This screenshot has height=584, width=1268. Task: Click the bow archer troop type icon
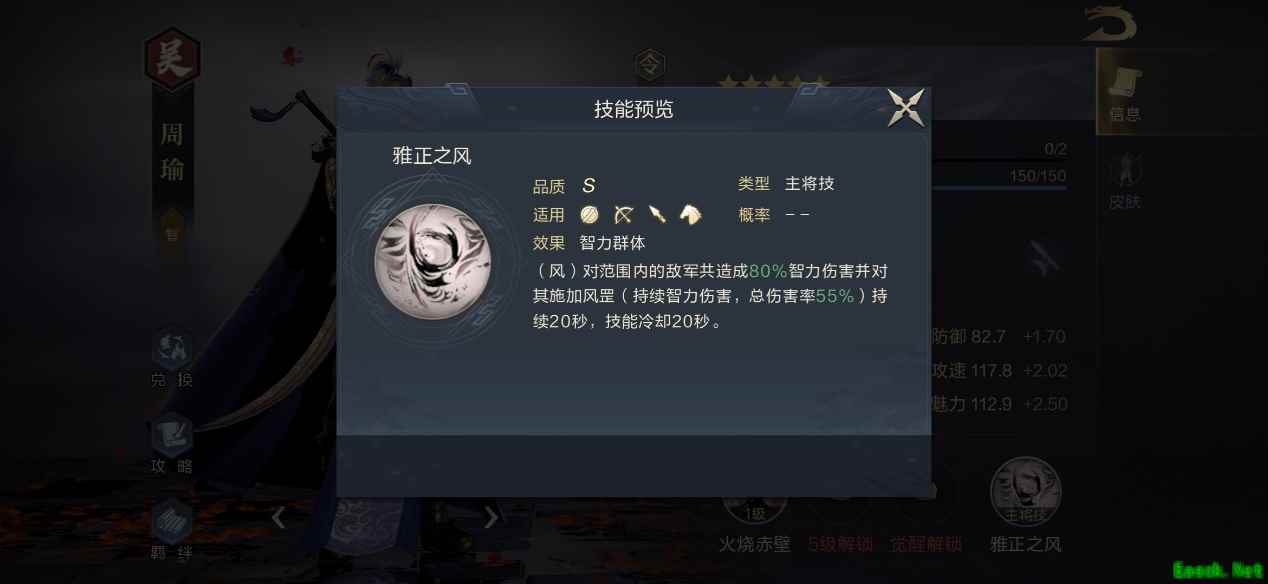point(623,214)
